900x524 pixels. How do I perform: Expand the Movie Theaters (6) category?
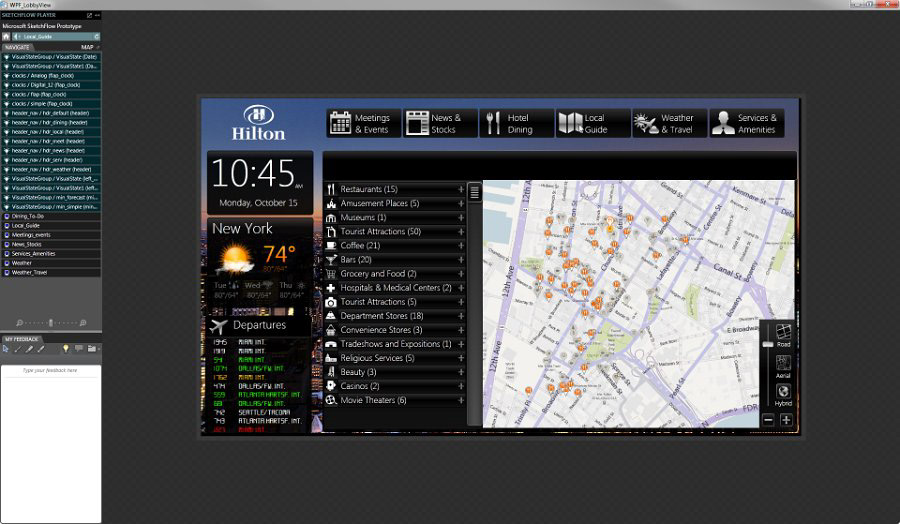point(460,400)
